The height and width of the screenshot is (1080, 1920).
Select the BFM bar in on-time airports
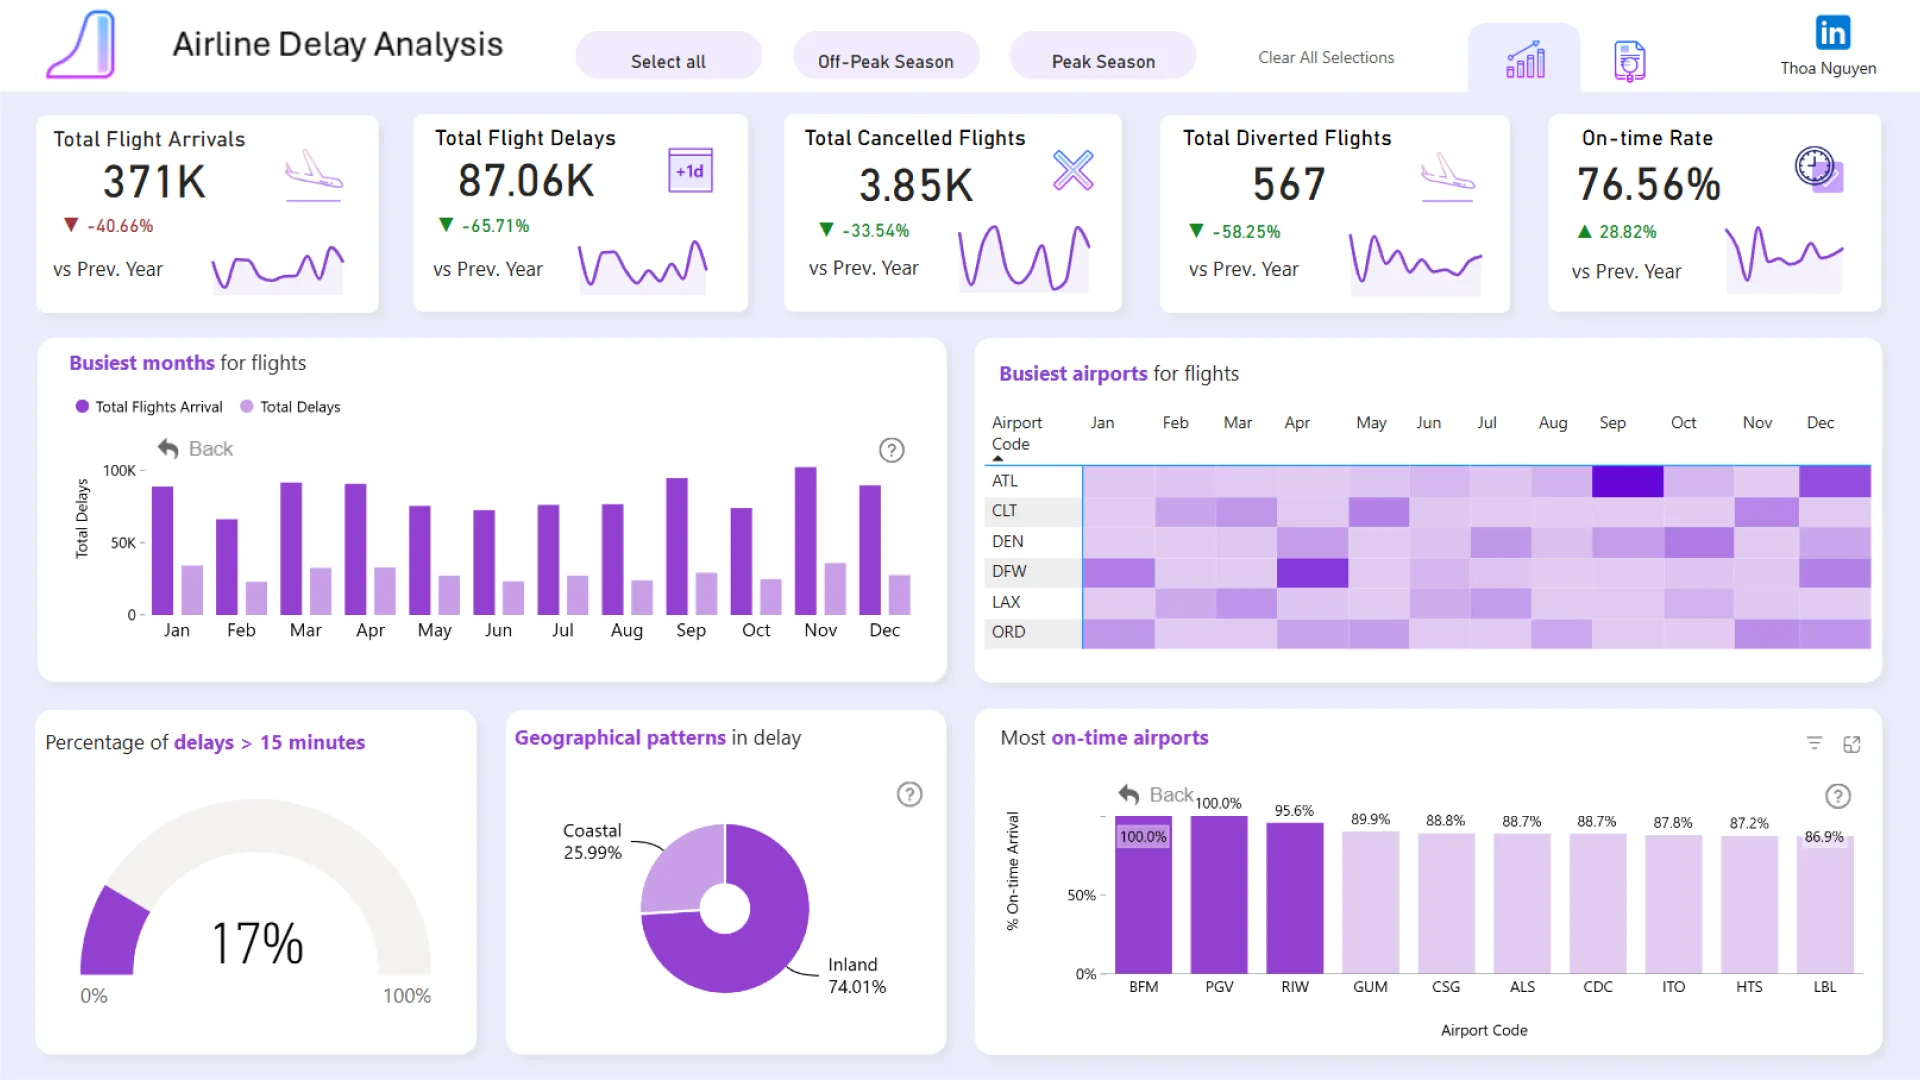point(1143,895)
